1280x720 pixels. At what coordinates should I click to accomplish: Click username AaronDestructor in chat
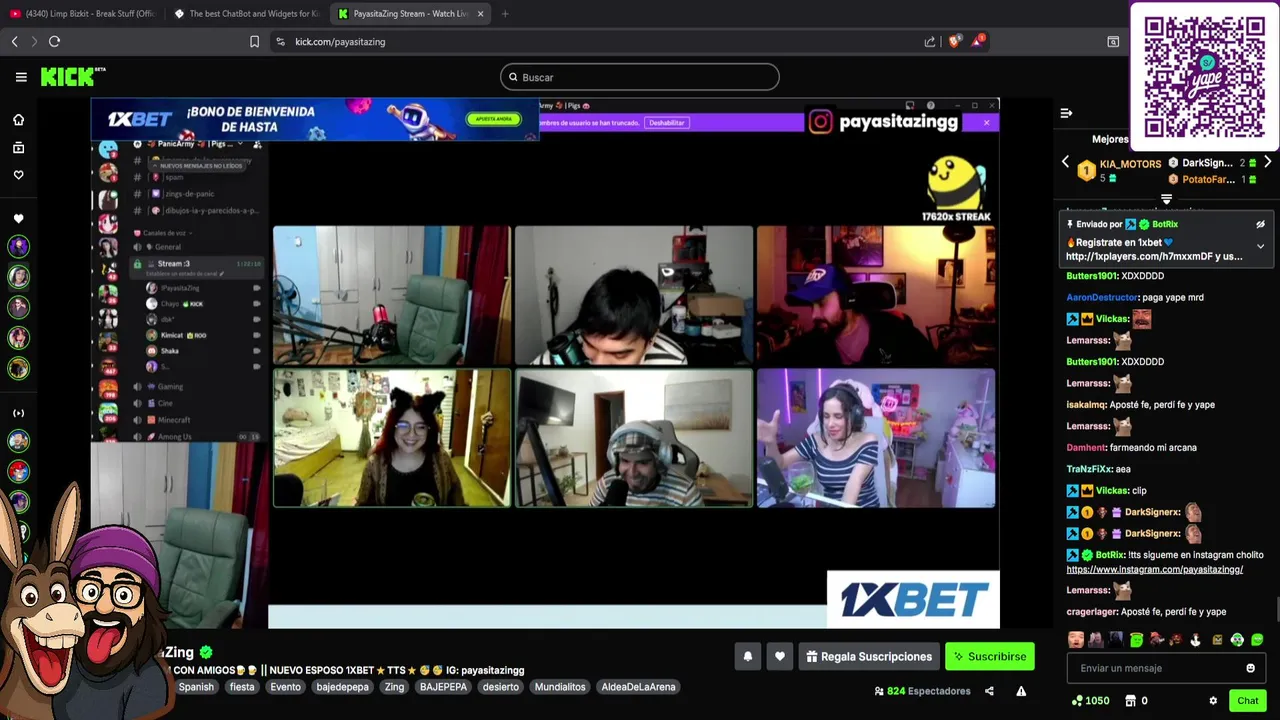[1102, 297]
